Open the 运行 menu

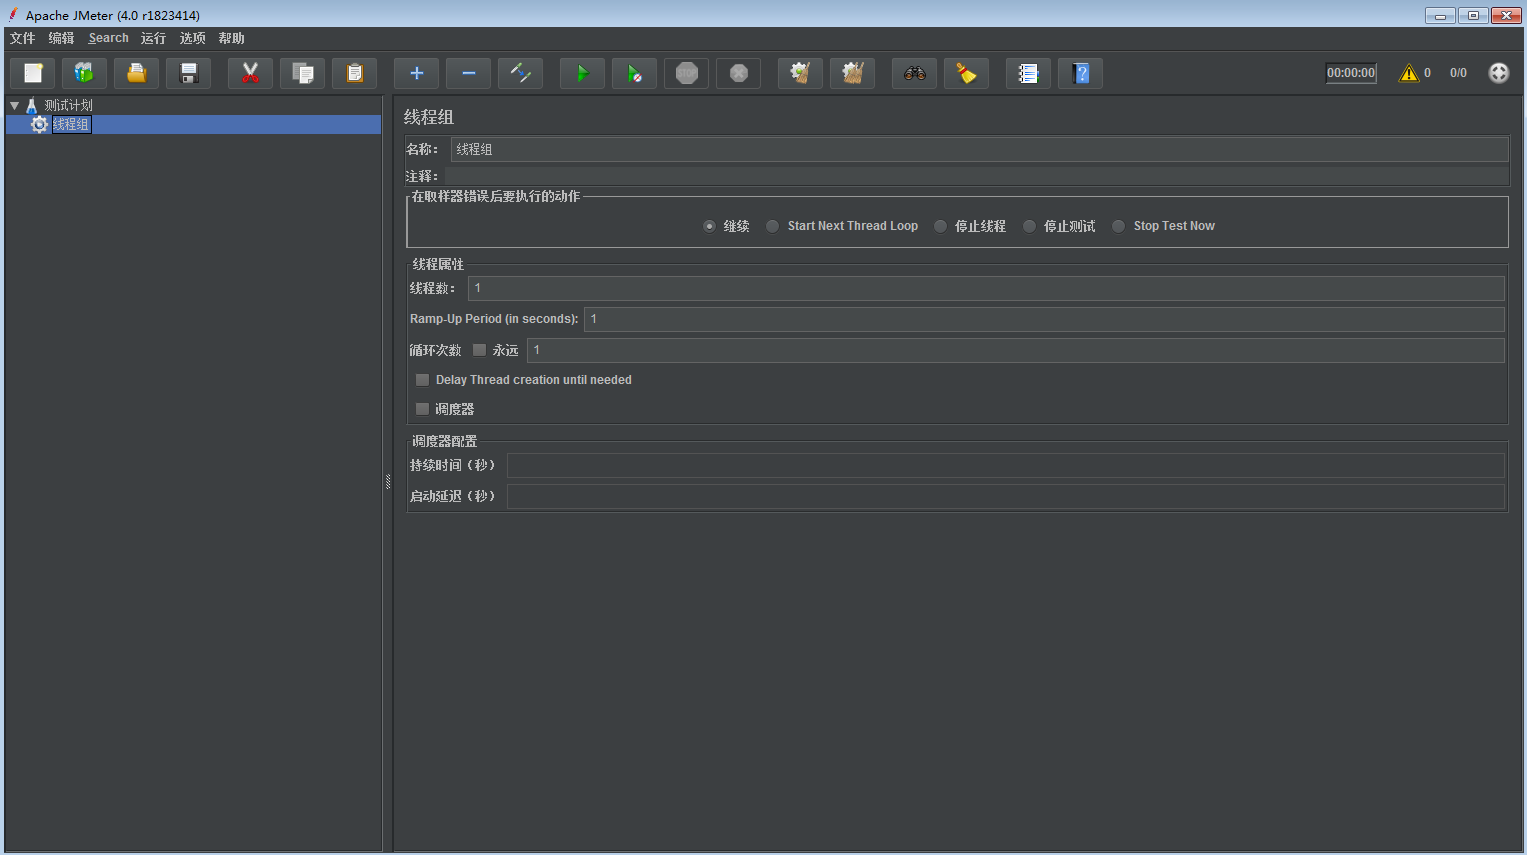pyautogui.click(x=153, y=38)
